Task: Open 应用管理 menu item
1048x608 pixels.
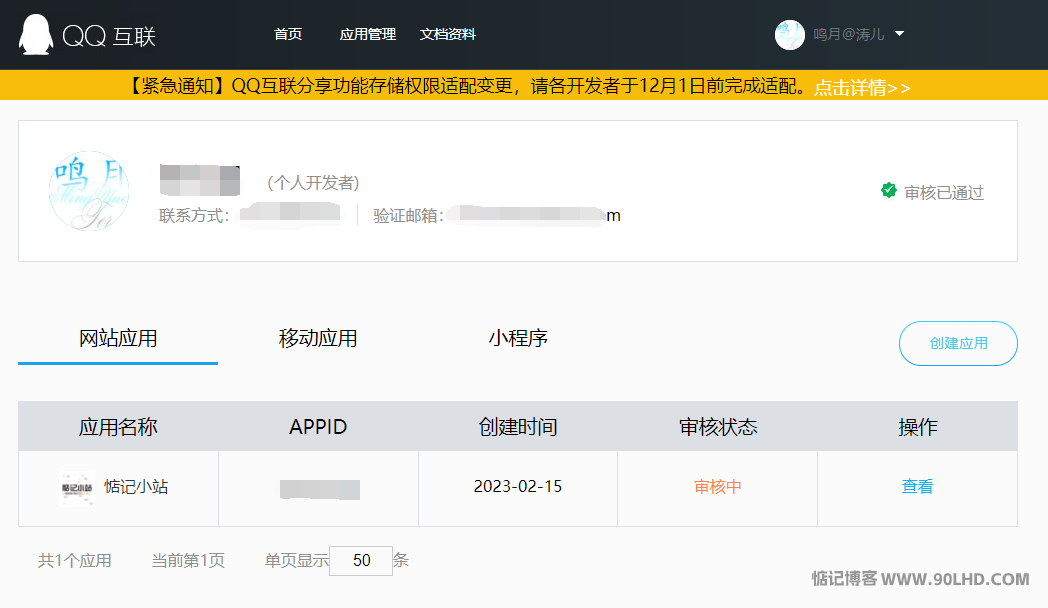Action: tap(368, 34)
